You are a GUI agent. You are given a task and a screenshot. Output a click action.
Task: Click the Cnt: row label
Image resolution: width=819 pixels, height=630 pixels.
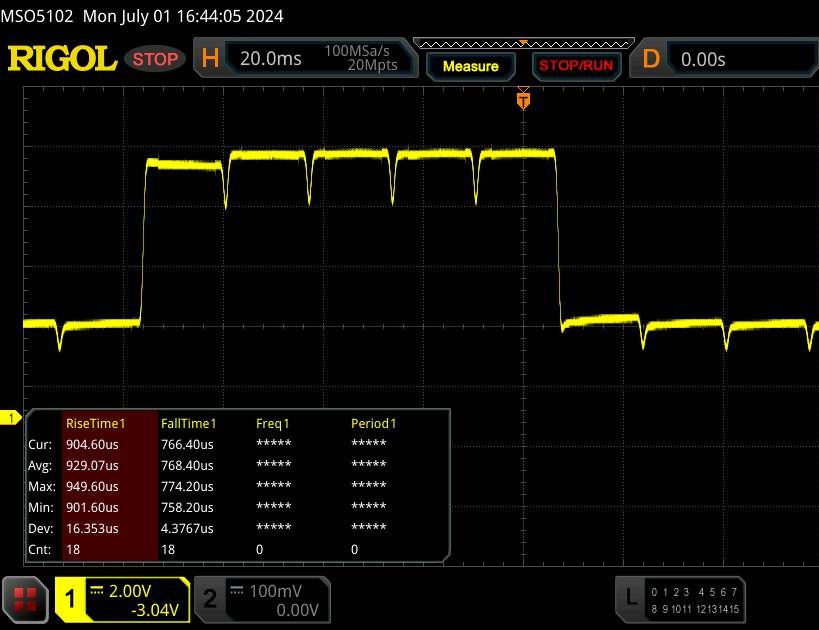pyautogui.click(x=40, y=550)
